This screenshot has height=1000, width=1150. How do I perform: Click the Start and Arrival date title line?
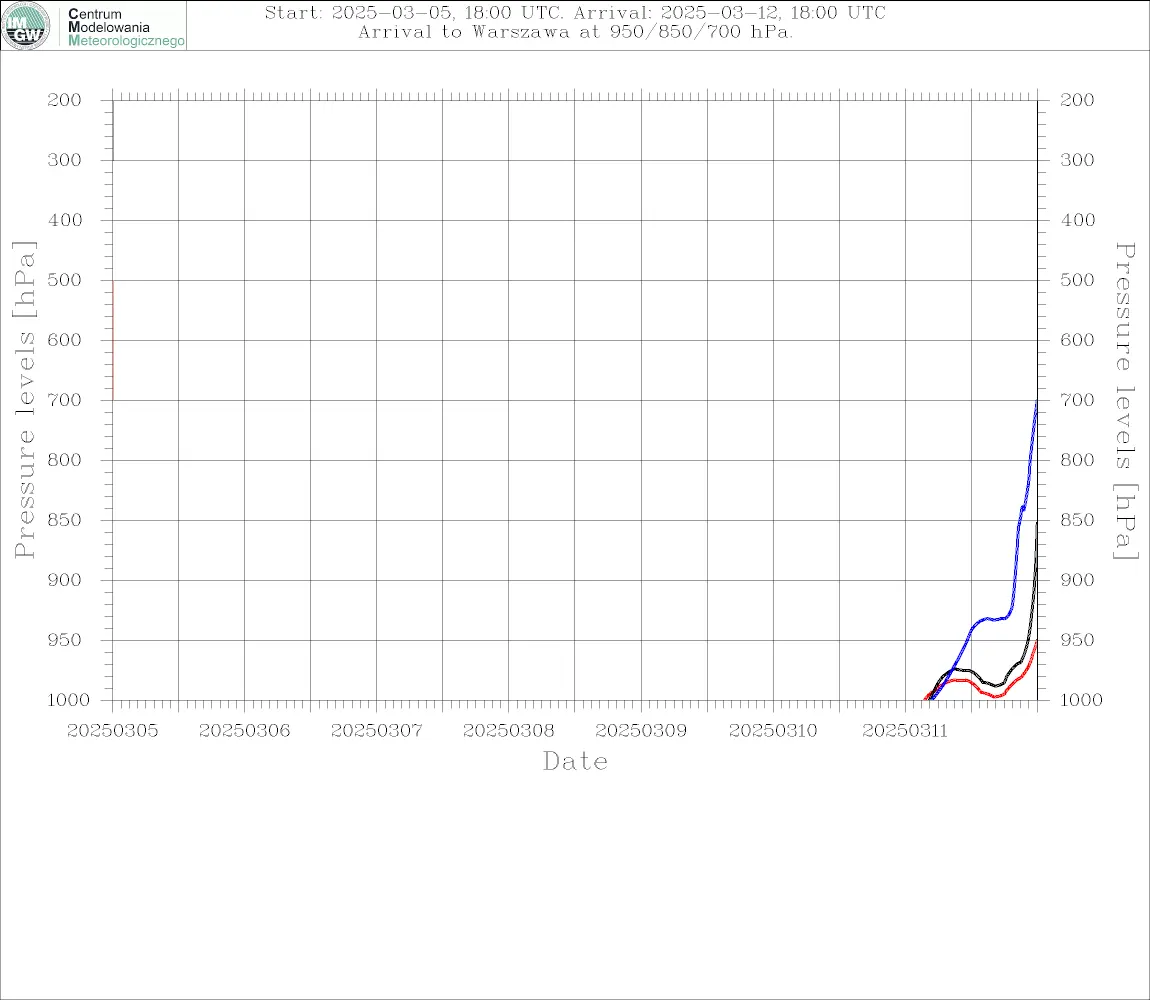[x=575, y=13]
